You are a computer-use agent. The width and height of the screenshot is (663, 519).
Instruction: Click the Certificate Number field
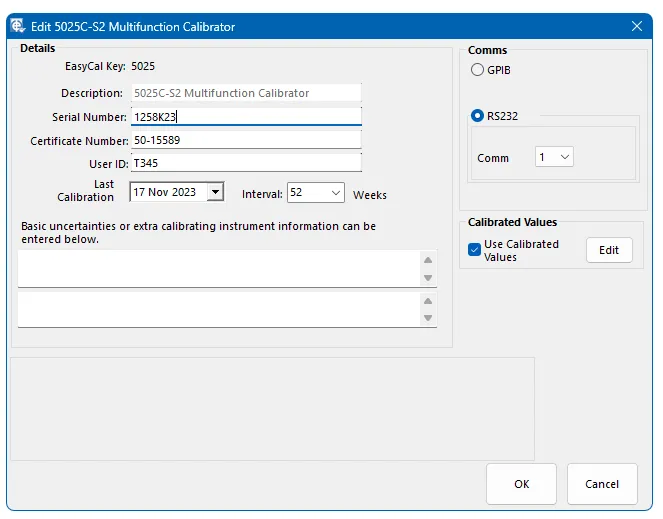pyautogui.click(x=245, y=140)
